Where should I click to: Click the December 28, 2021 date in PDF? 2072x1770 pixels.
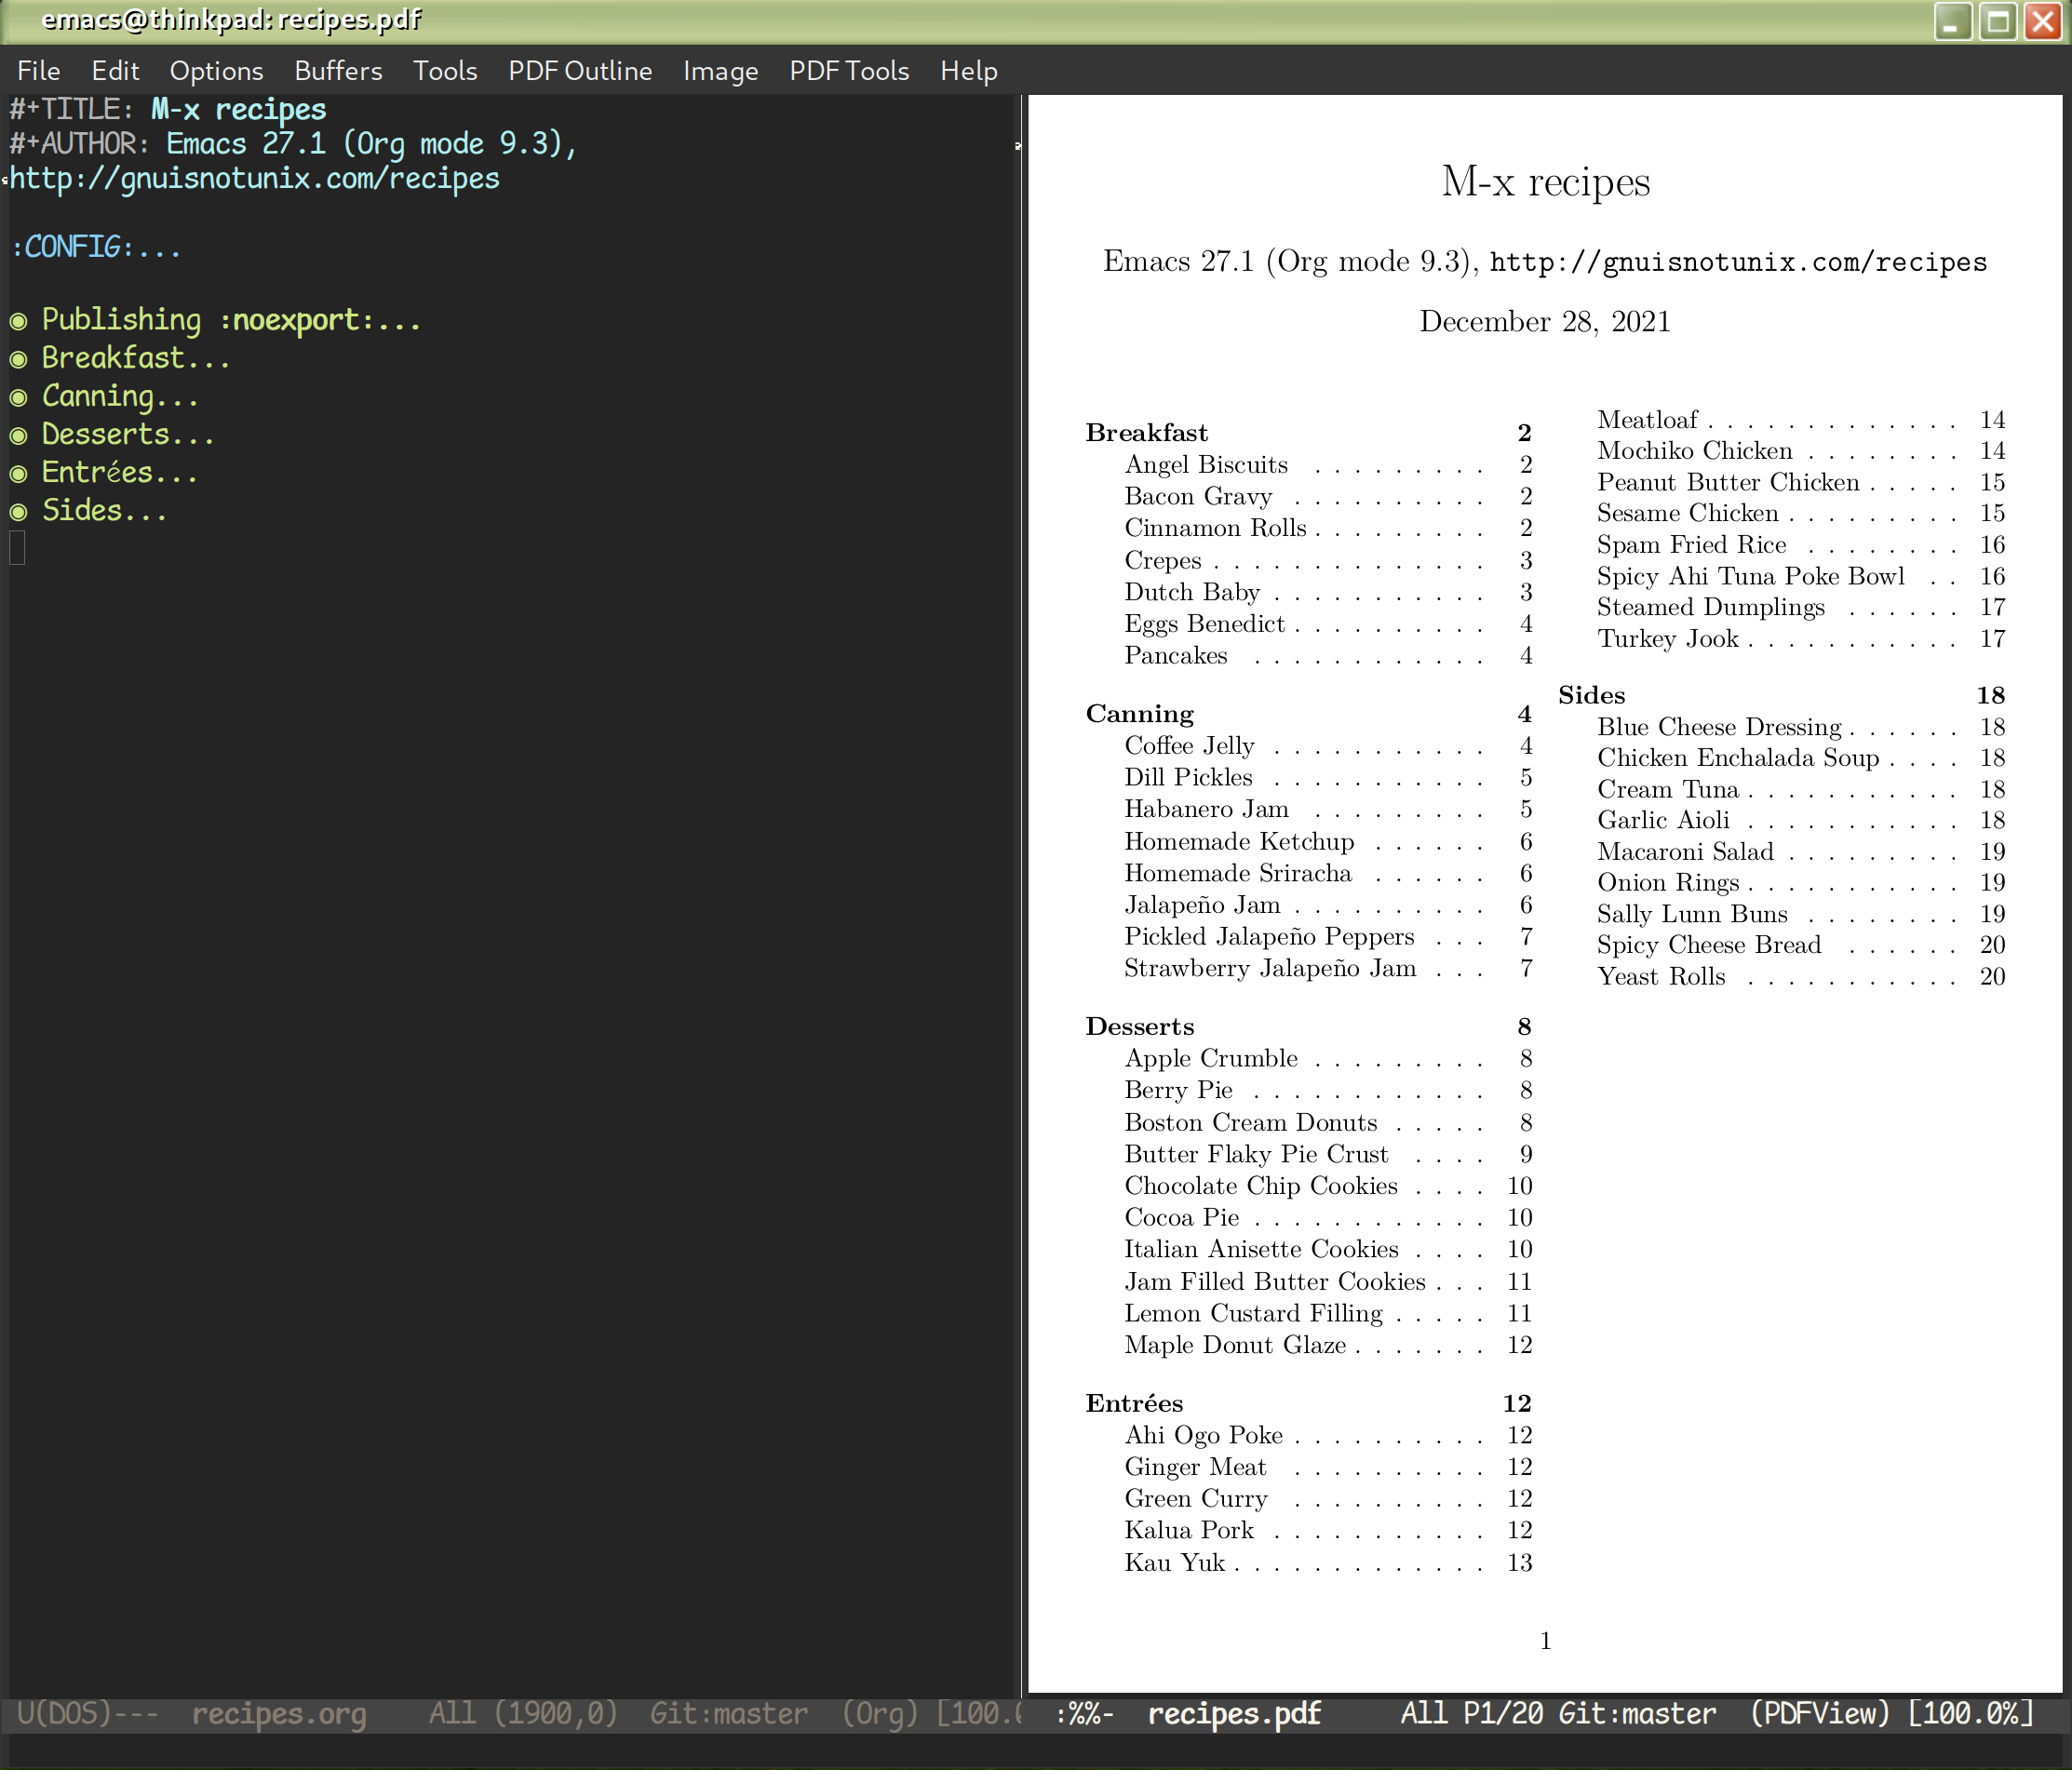pyautogui.click(x=1545, y=321)
